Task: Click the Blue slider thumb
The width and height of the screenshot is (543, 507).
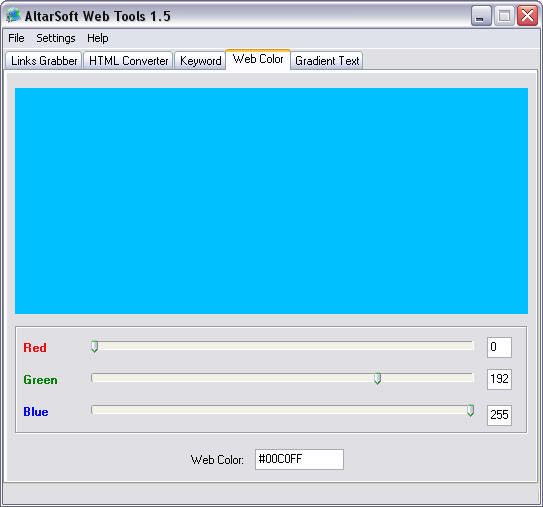Action: tap(470, 410)
